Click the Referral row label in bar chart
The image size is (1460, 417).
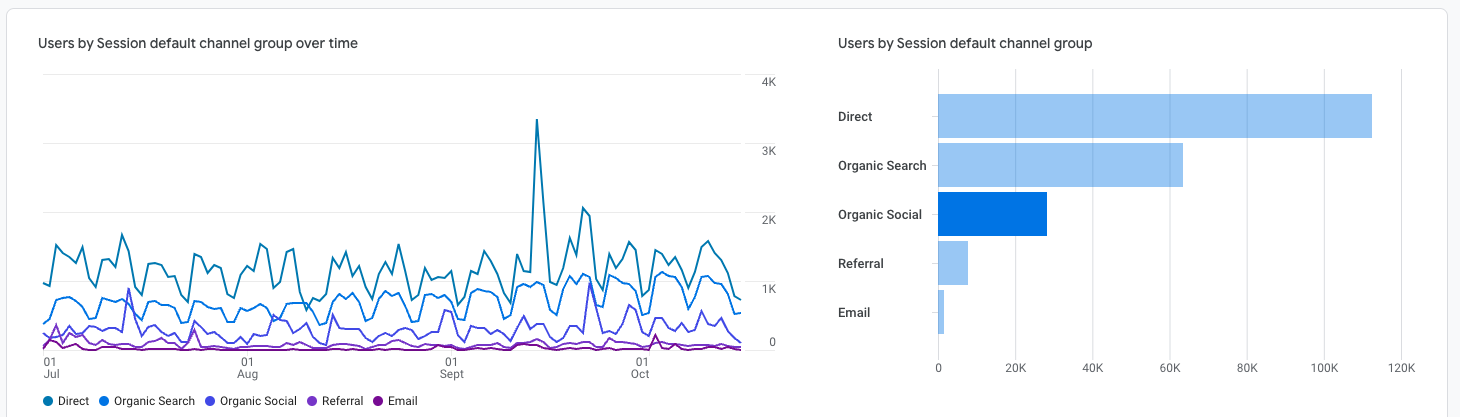point(861,264)
